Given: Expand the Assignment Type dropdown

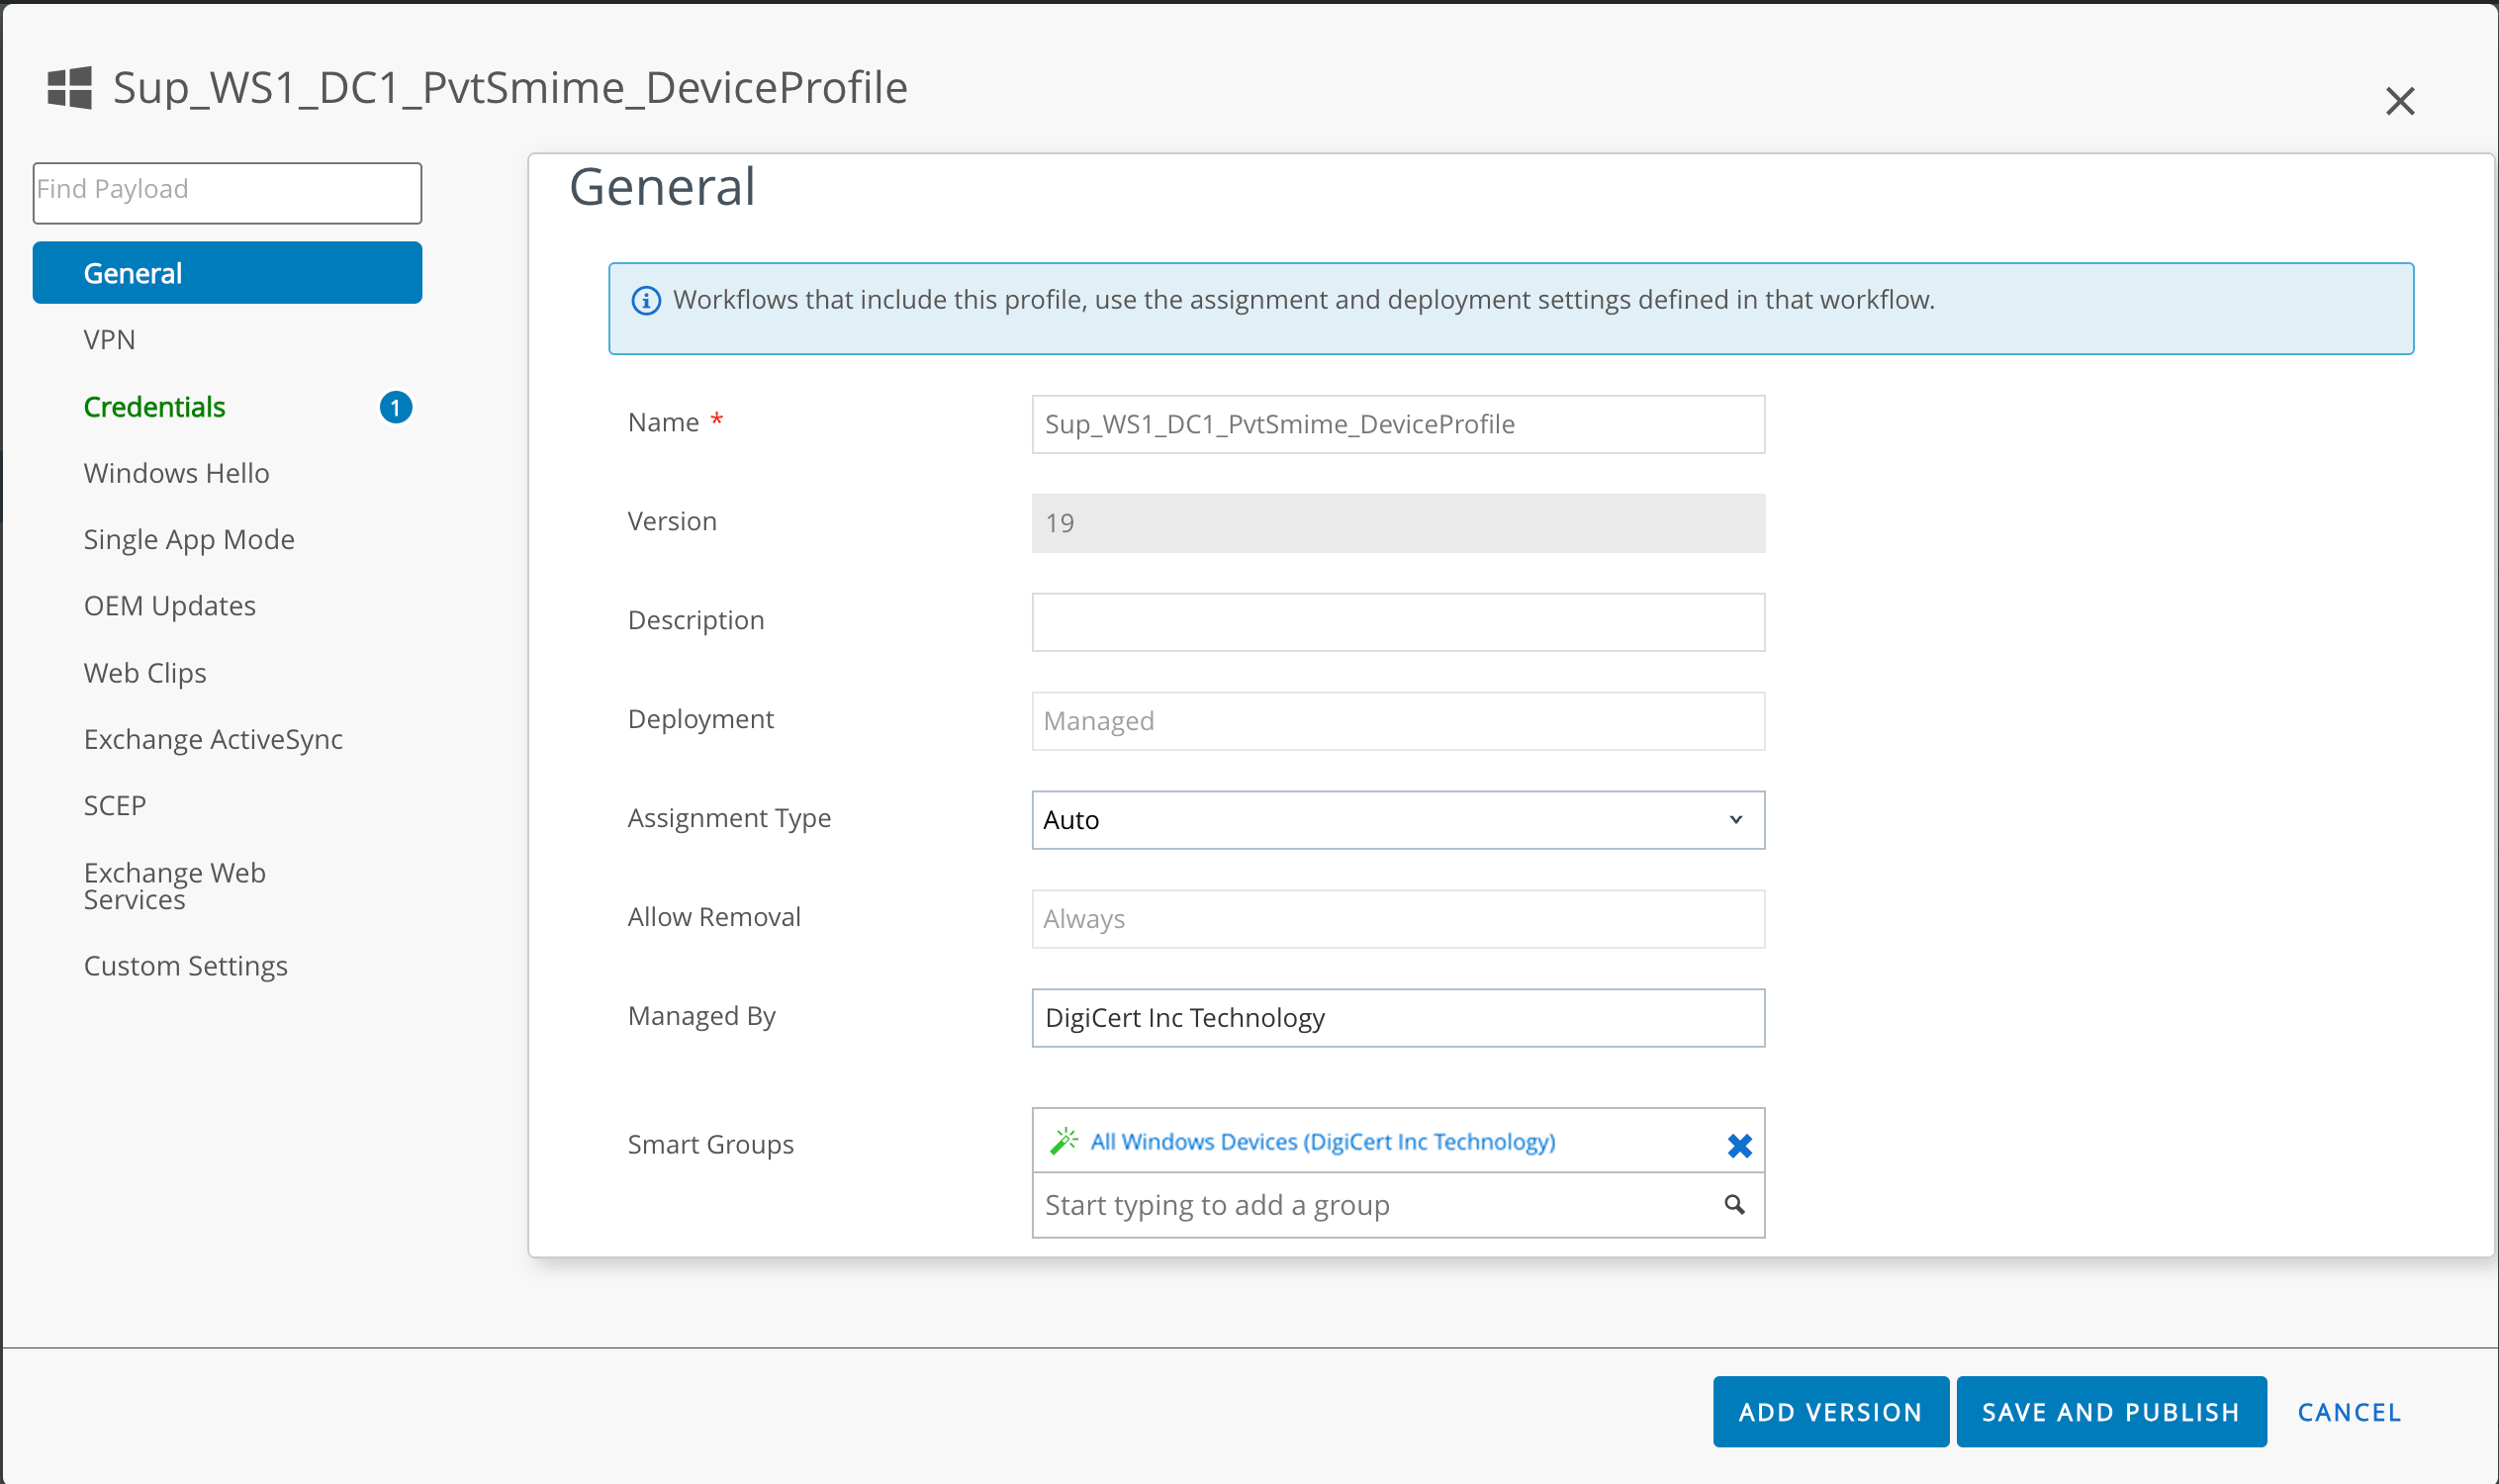Looking at the screenshot, I should point(1397,820).
